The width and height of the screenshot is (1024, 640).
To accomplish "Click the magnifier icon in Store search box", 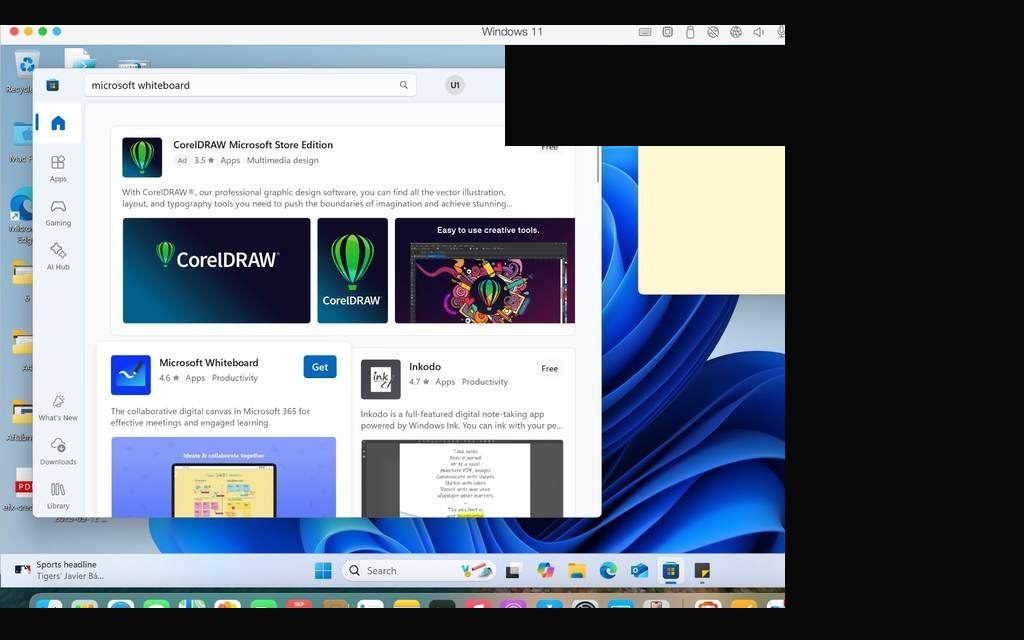I will click(x=404, y=85).
